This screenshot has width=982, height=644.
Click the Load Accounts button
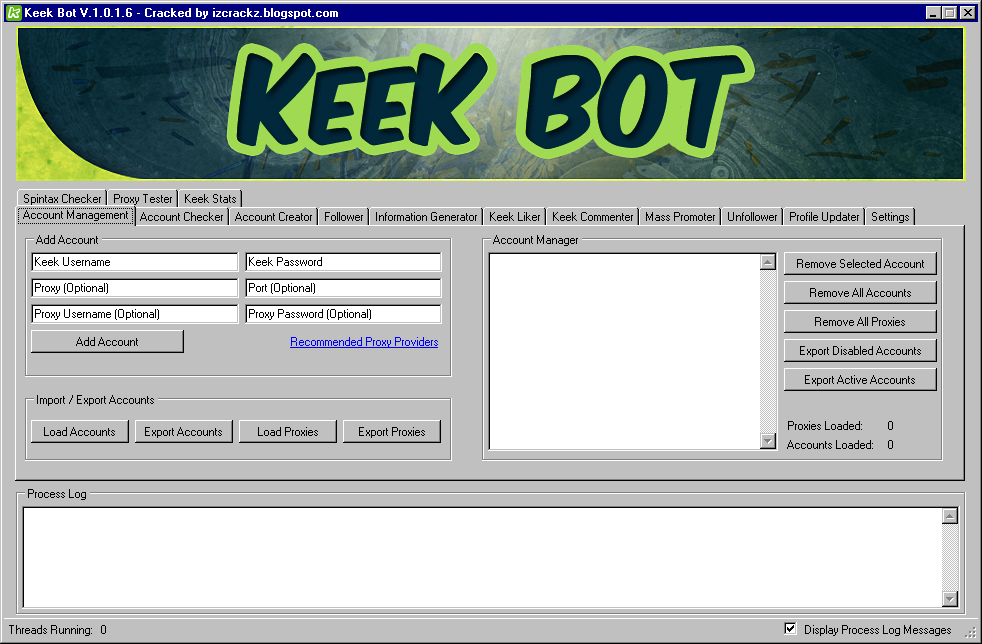tap(80, 432)
